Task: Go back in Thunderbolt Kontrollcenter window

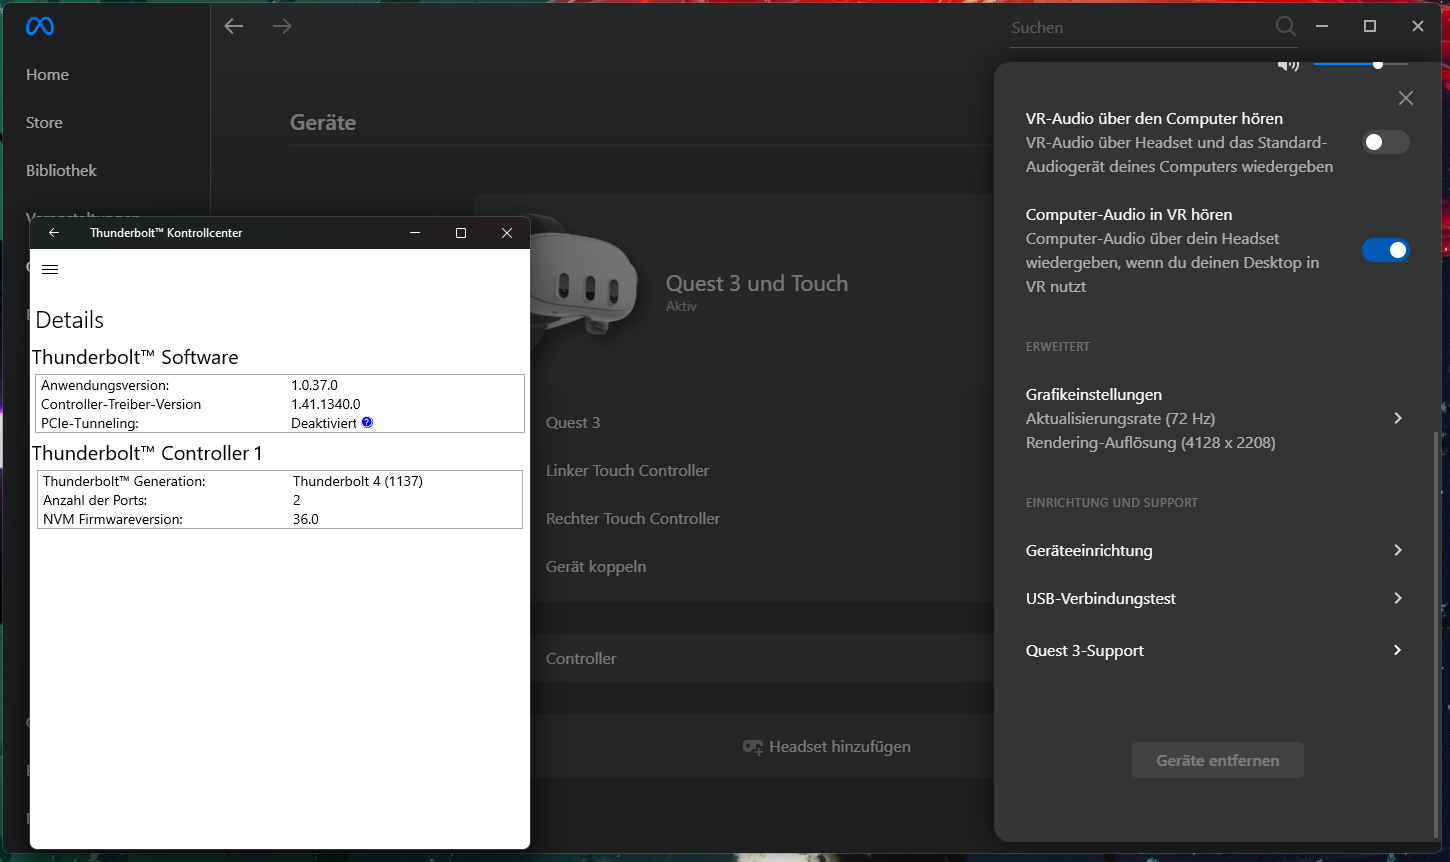Action: [x=54, y=233]
